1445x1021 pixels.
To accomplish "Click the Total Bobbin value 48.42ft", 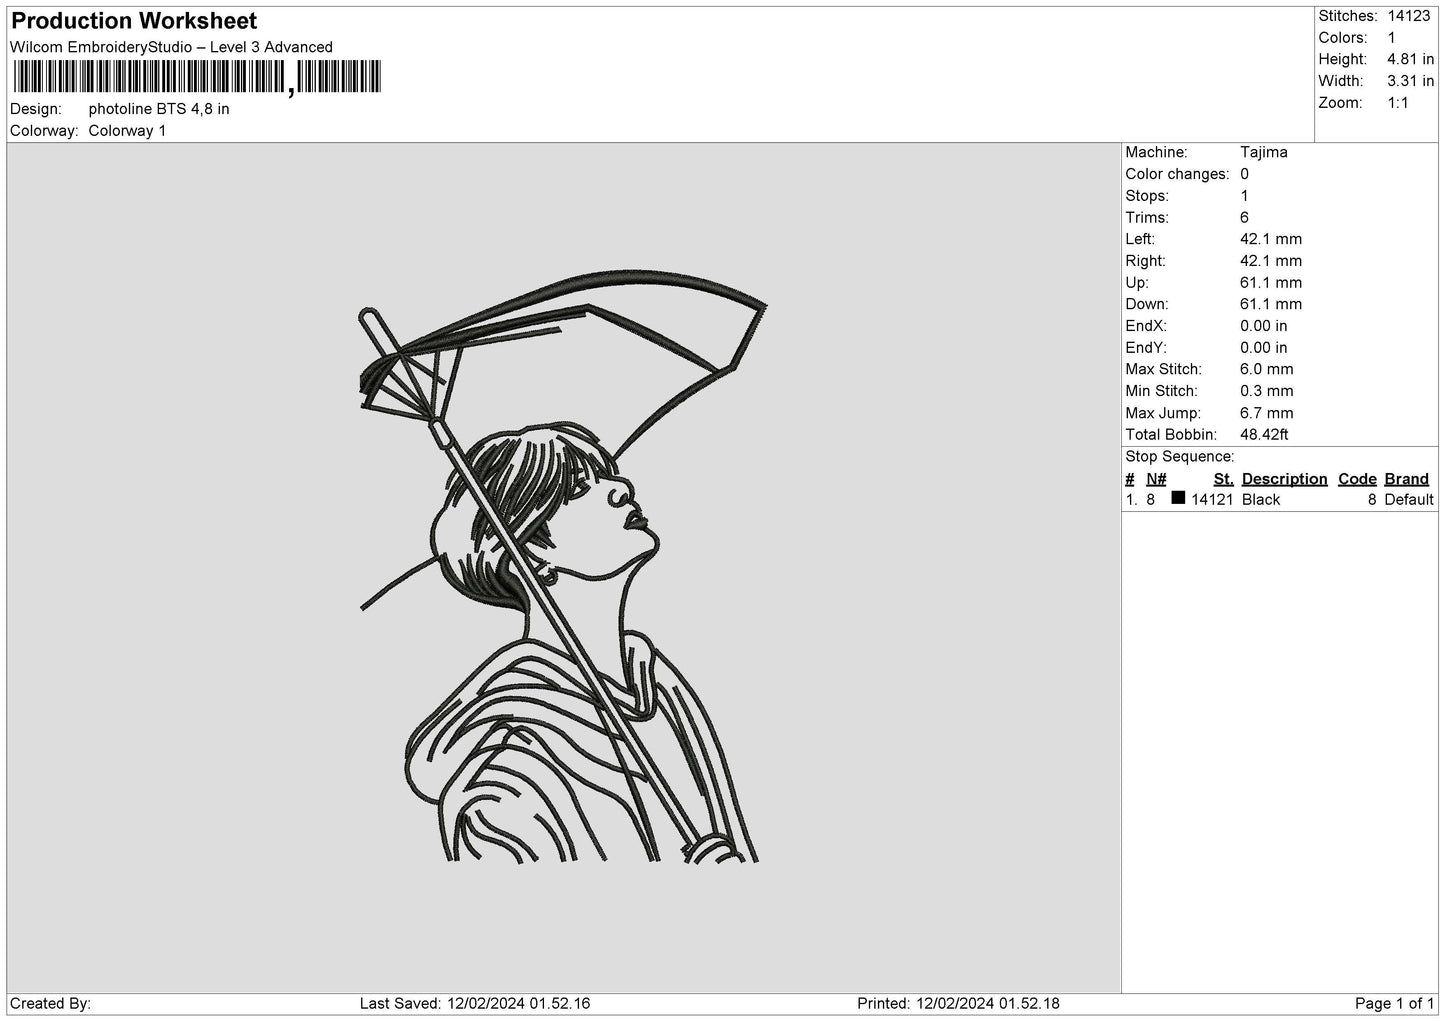I will (x=1264, y=435).
